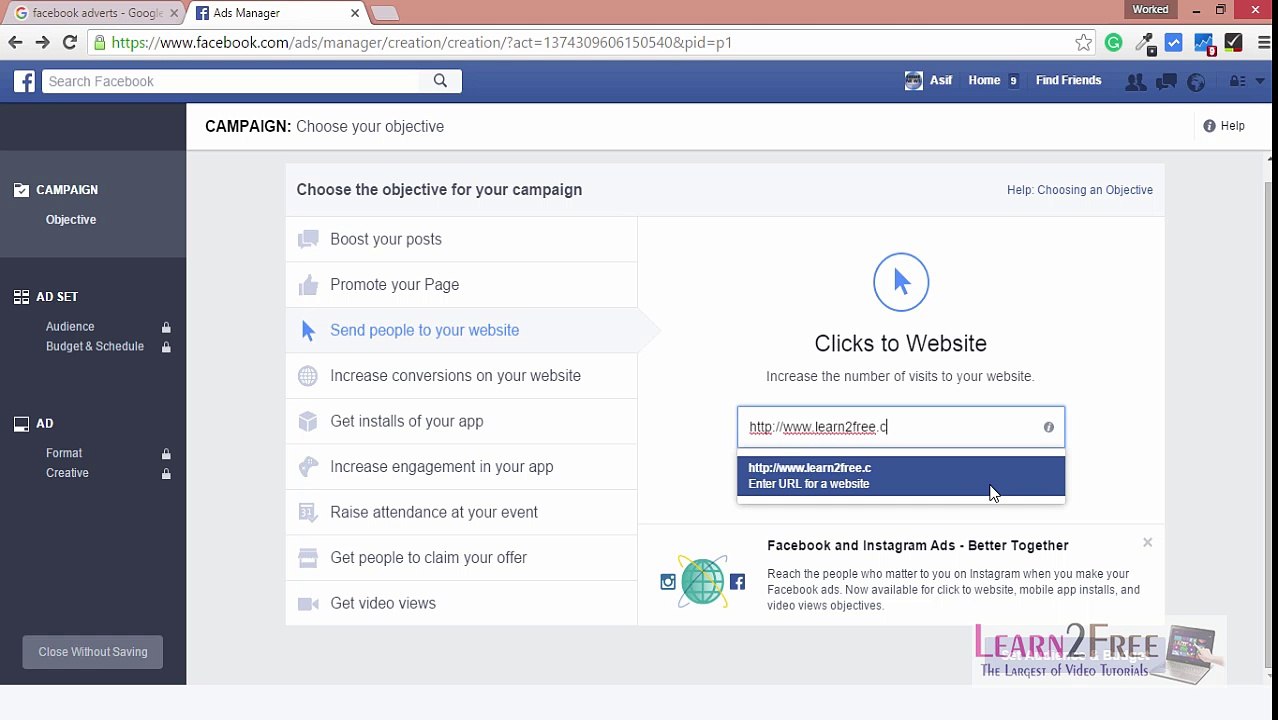Click Format in the sidebar

coord(64,454)
